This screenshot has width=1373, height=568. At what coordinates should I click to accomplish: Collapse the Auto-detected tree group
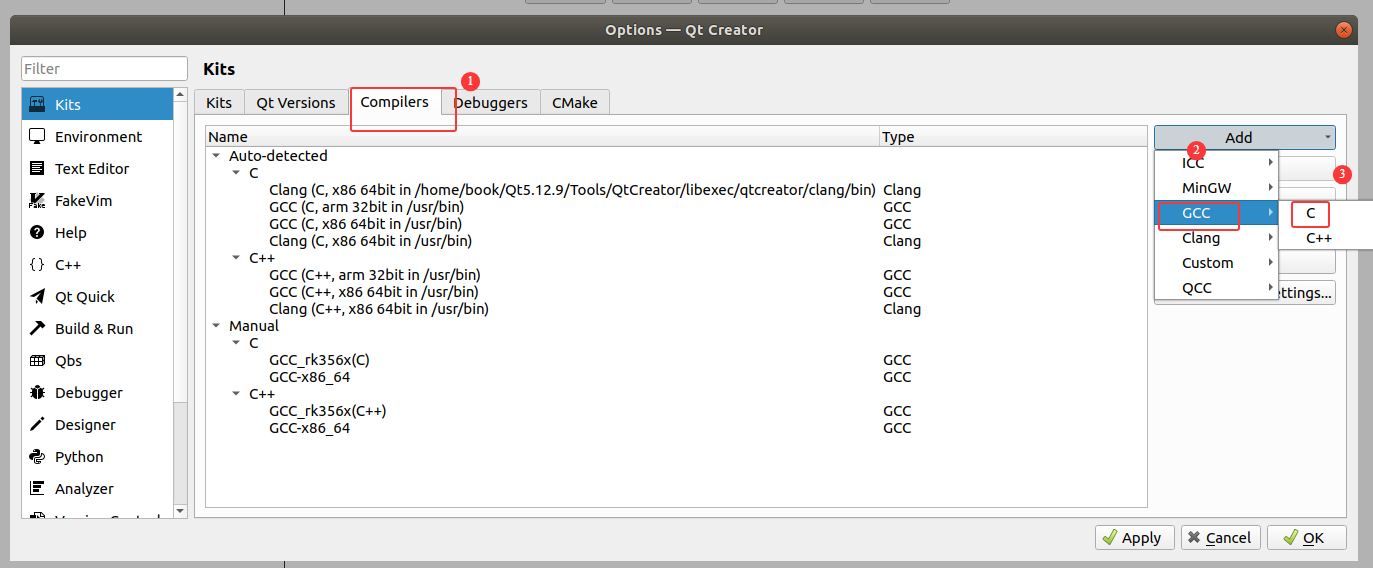[216, 156]
